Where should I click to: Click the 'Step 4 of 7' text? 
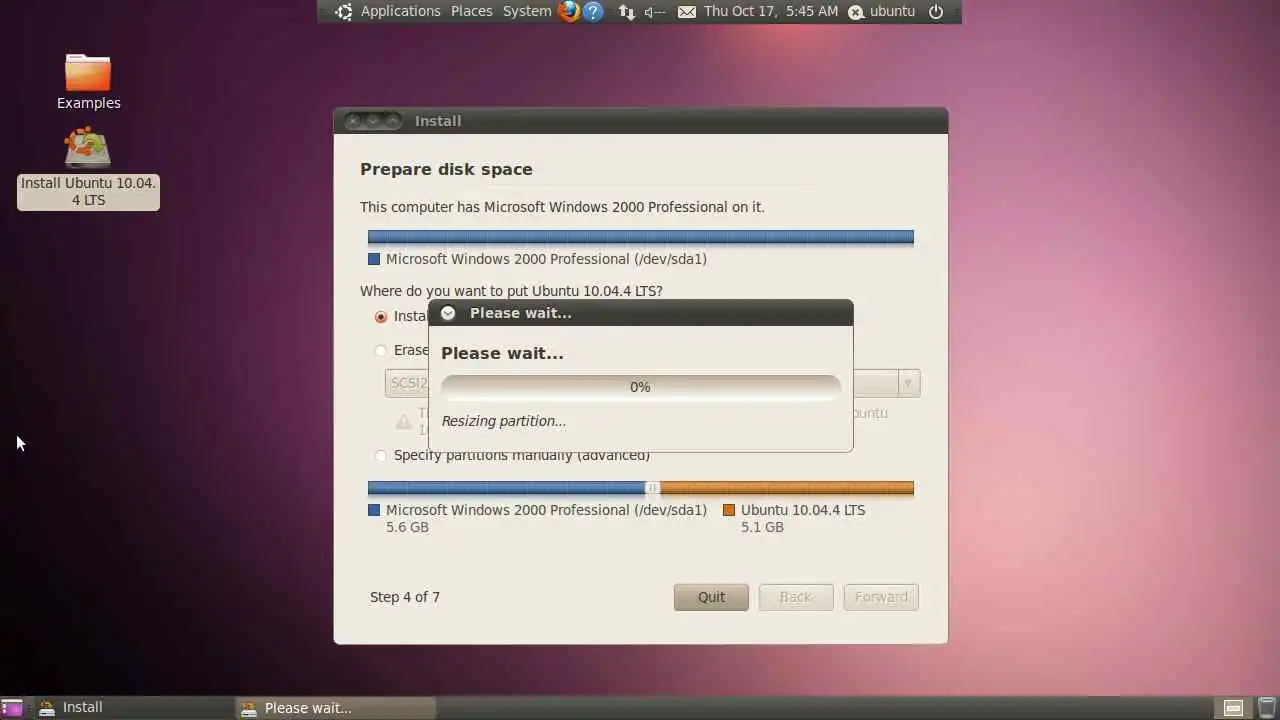pos(405,597)
